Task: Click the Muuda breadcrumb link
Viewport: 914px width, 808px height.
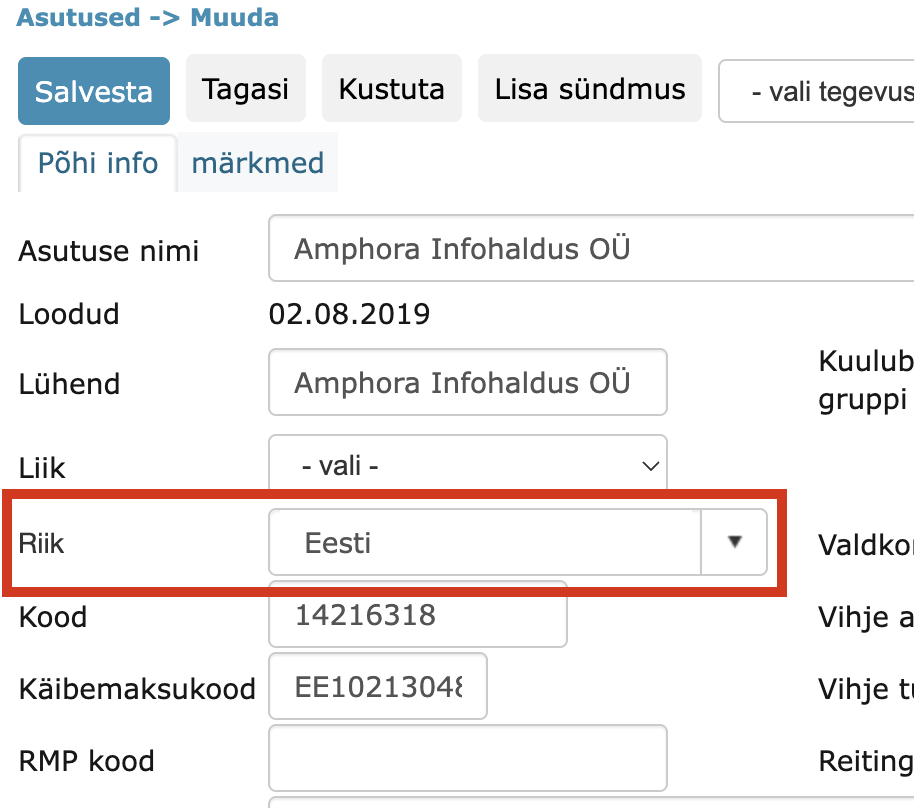Action: coord(233,17)
